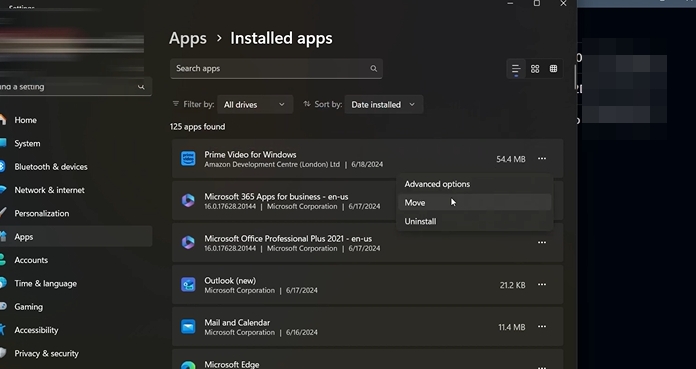696x369 pixels.
Task: Click the Mail and Calendar app name
Action: point(237,322)
